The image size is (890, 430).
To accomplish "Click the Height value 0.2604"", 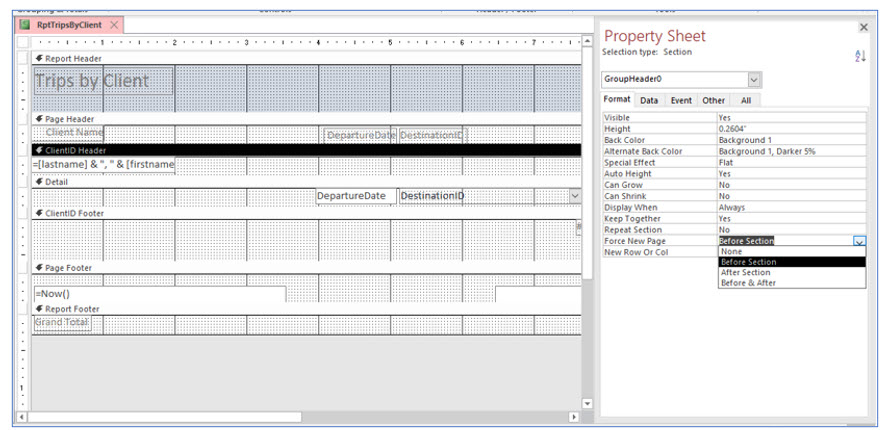I will tap(792, 129).
